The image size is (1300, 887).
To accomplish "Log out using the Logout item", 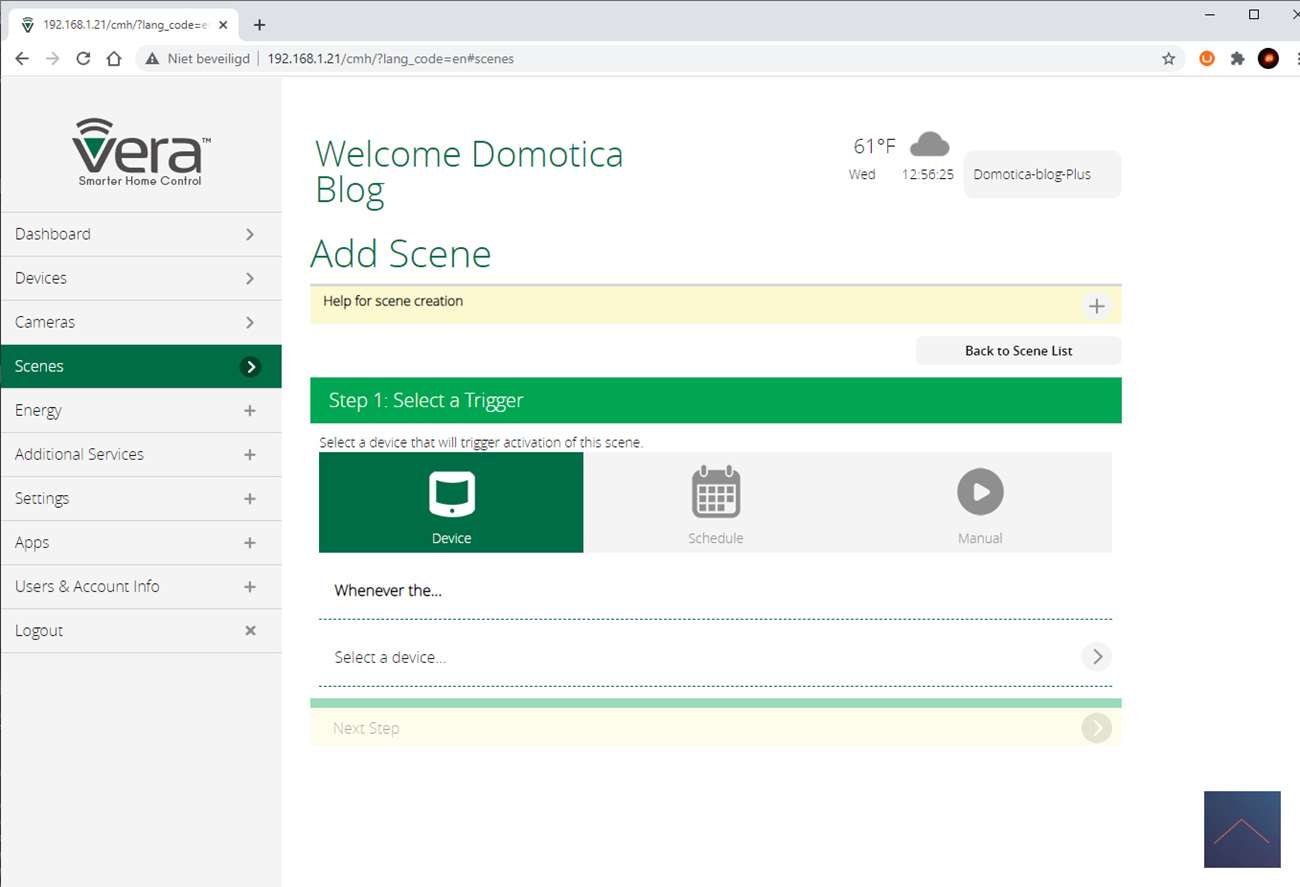I will tap(141, 631).
